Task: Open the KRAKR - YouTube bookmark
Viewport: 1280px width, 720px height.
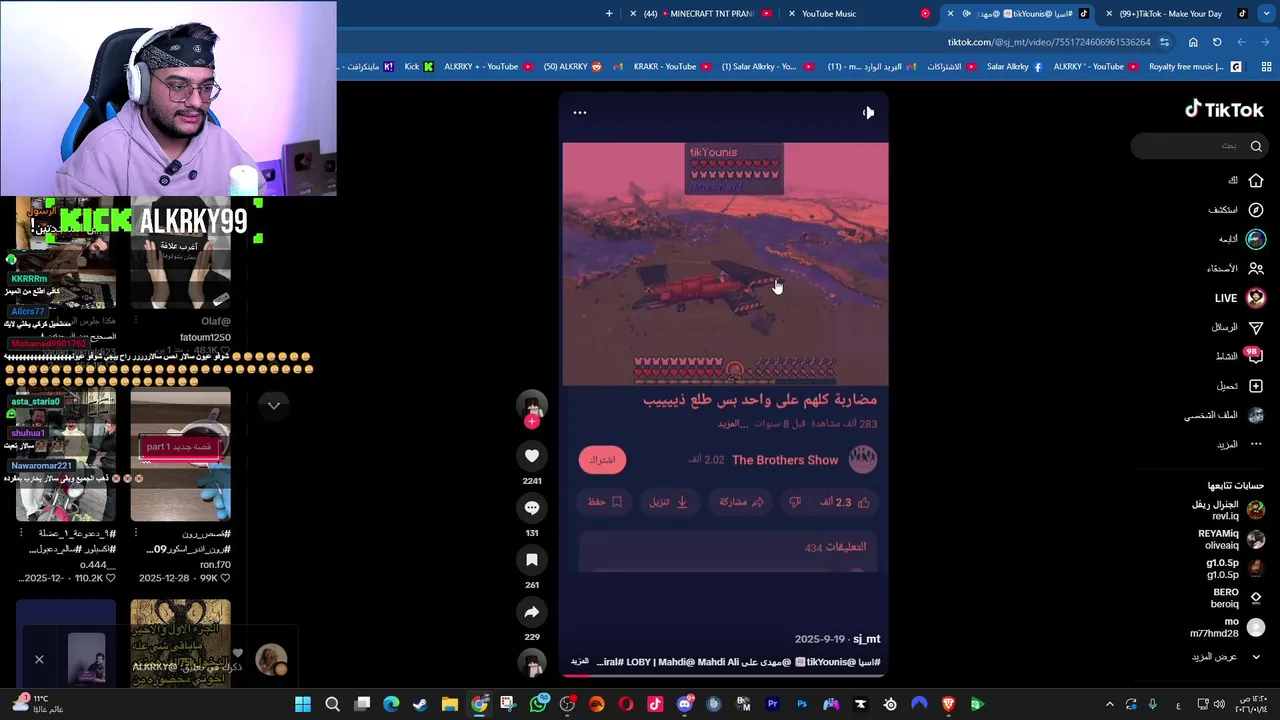Action: [671, 67]
